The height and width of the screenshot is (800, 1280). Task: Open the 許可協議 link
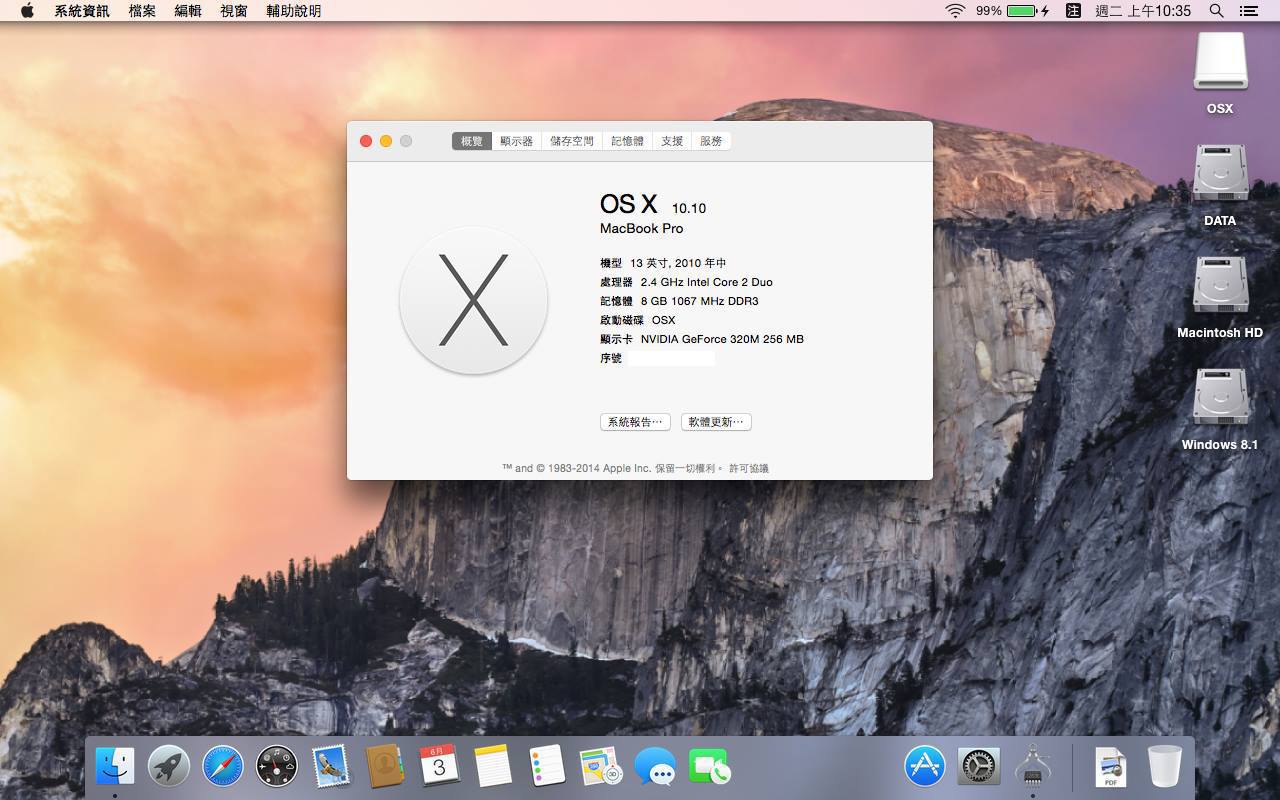point(749,468)
